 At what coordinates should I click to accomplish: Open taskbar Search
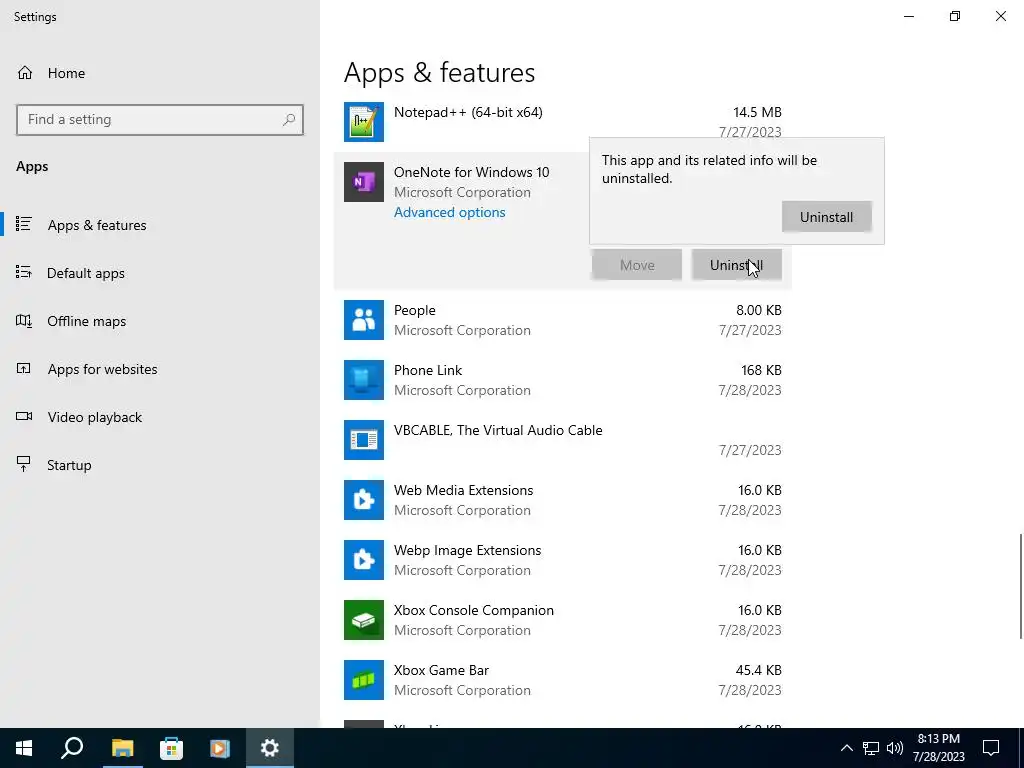(x=72, y=748)
